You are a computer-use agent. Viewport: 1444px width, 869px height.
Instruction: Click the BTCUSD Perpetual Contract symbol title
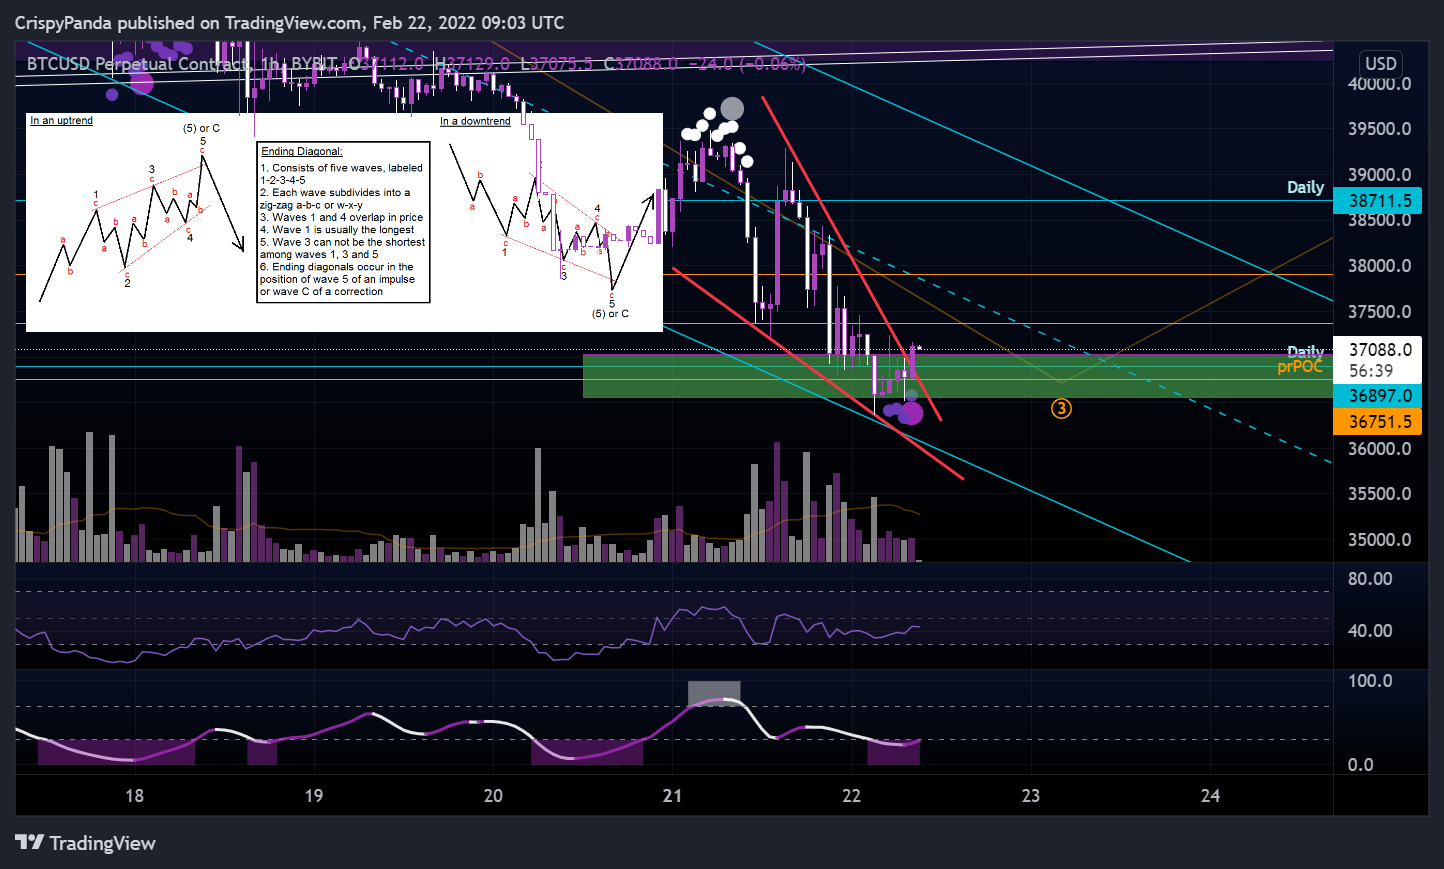(x=138, y=64)
